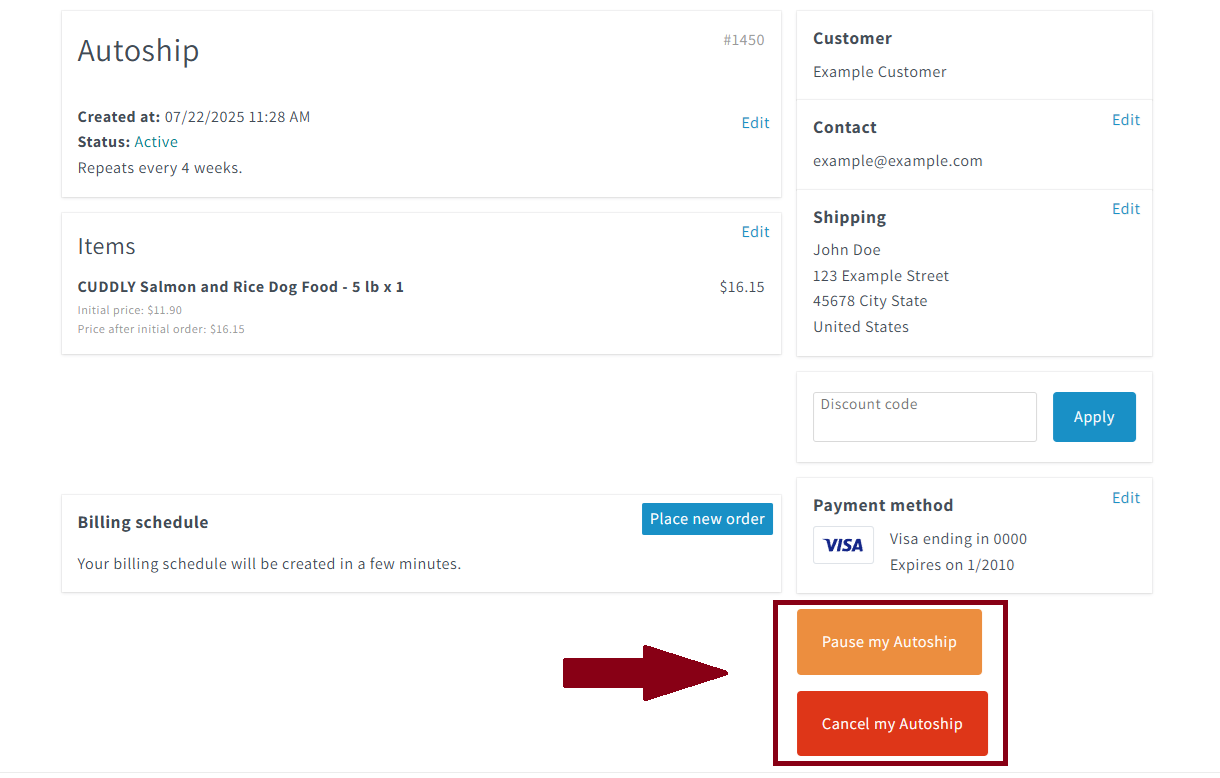Apply the discount code
Screen dimensions: 1220x778
[1094, 417]
